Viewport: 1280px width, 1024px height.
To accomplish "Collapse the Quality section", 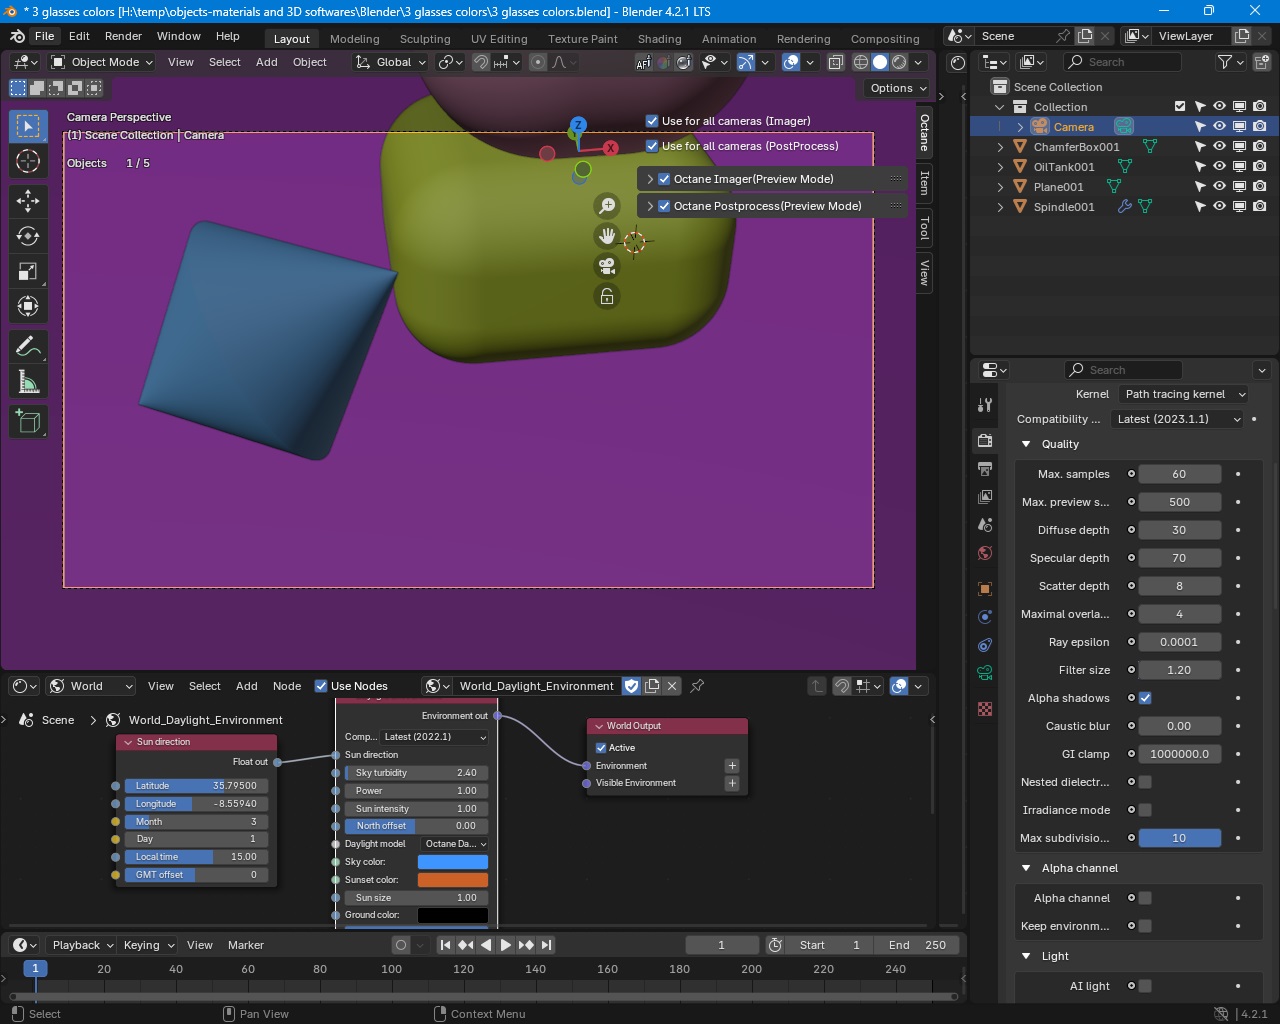I will (x=1026, y=444).
